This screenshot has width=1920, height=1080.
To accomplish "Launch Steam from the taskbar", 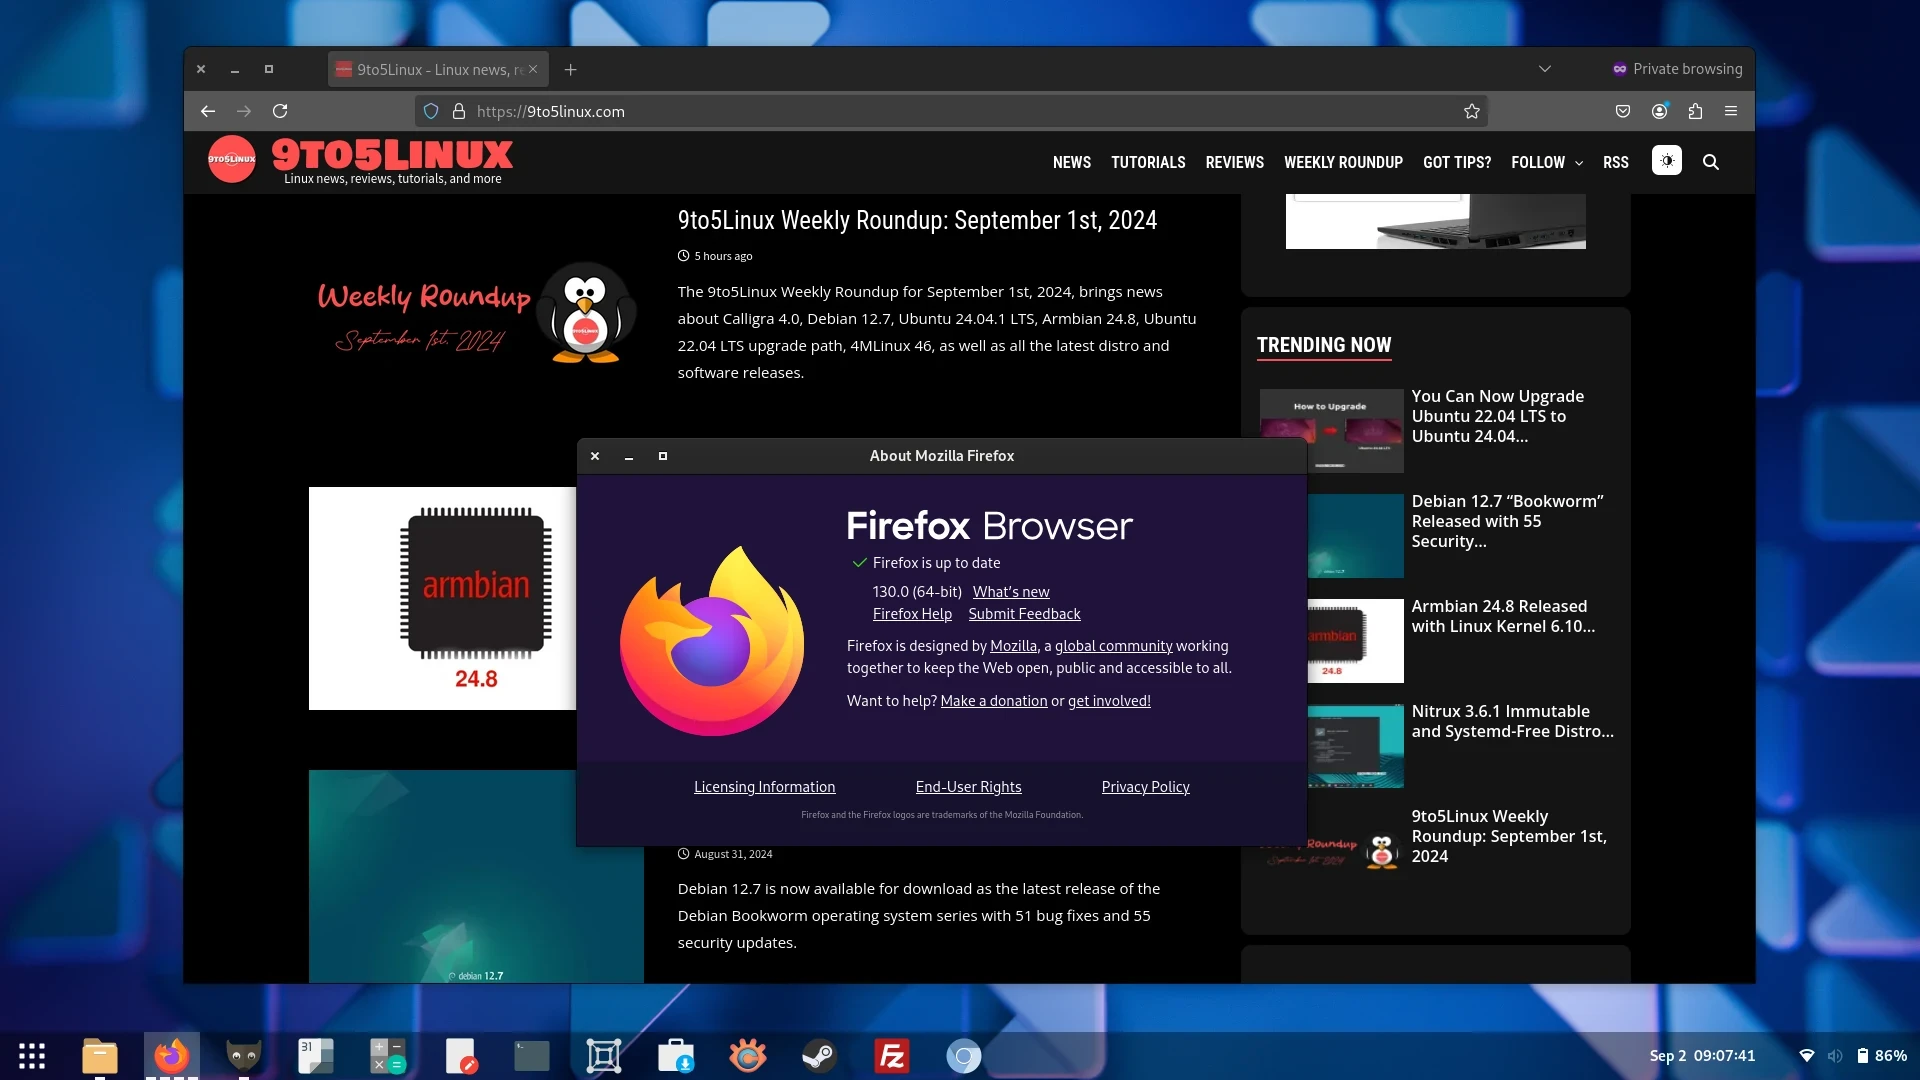I will (x=819, y=1056).
